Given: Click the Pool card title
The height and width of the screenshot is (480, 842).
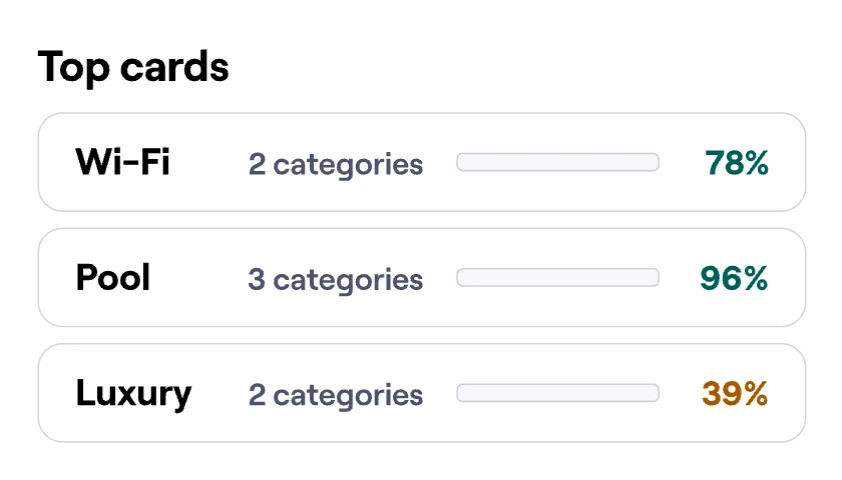Looking at the screenshot, I should pyautogui.click(x=113, y=278).
